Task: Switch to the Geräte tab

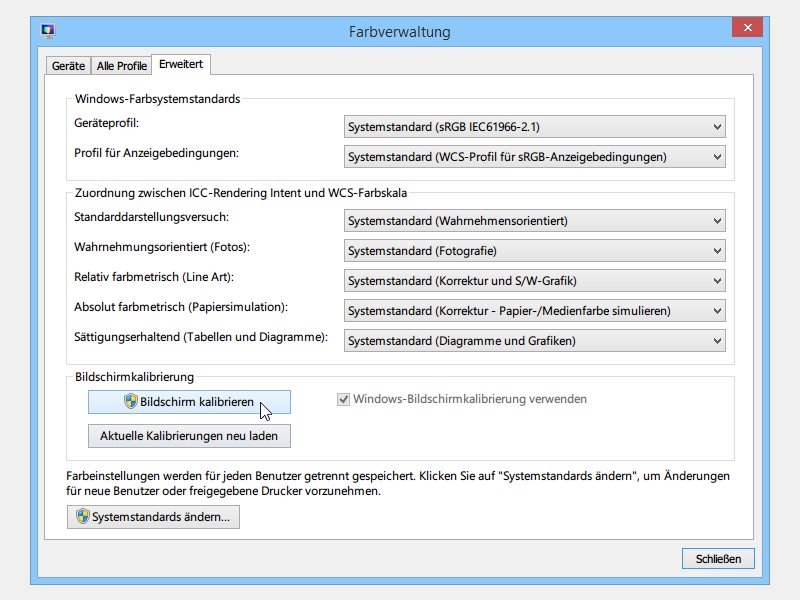Action: [68, 66]
